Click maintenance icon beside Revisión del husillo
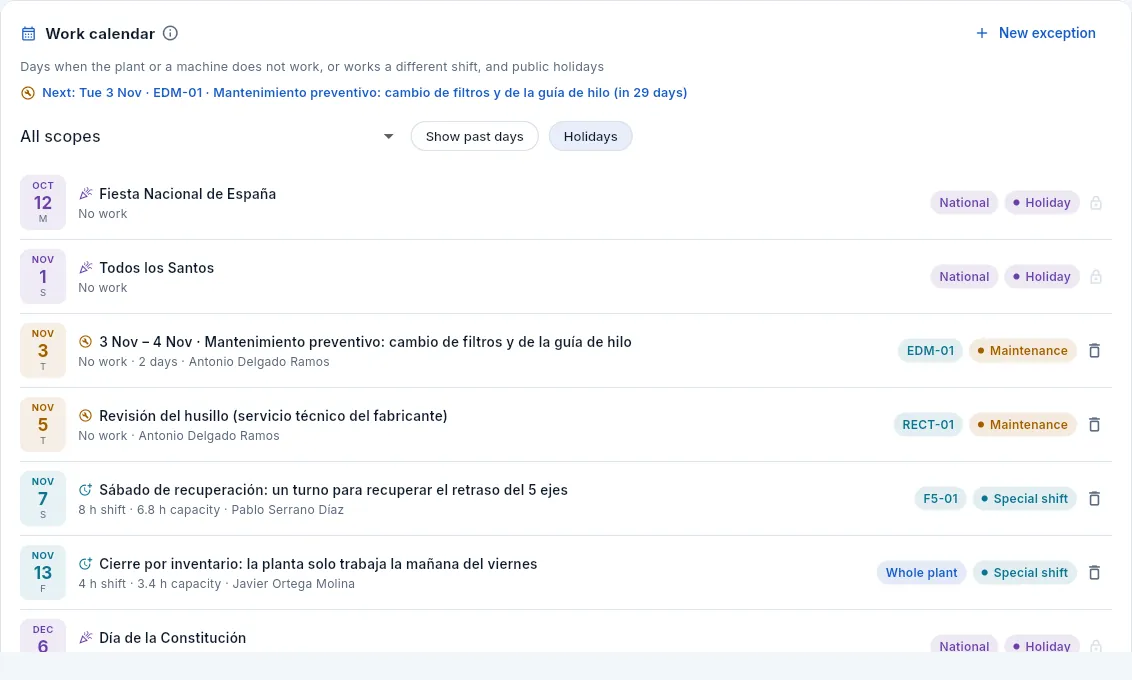This screenshot has width=1132, height=680. point(85,416)
